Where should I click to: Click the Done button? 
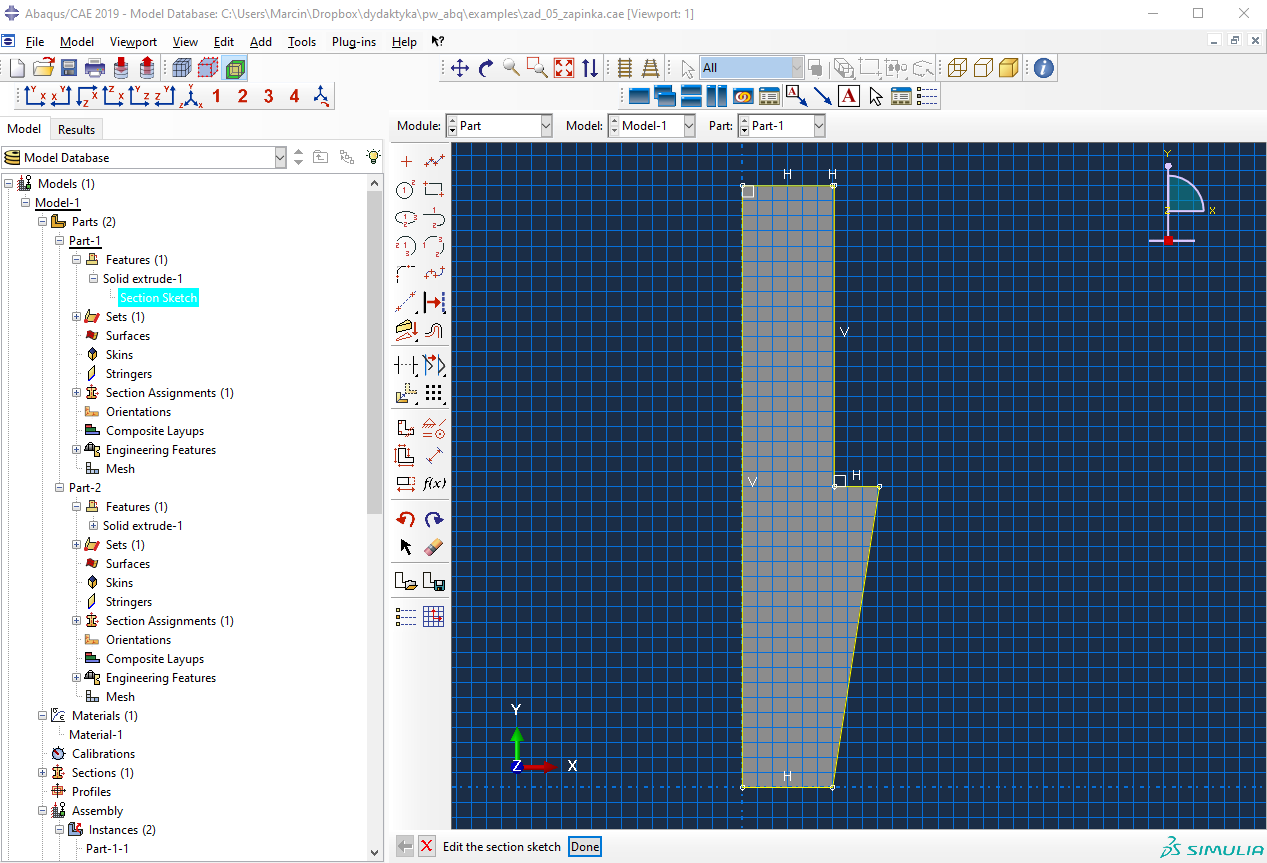pos(585,847)
